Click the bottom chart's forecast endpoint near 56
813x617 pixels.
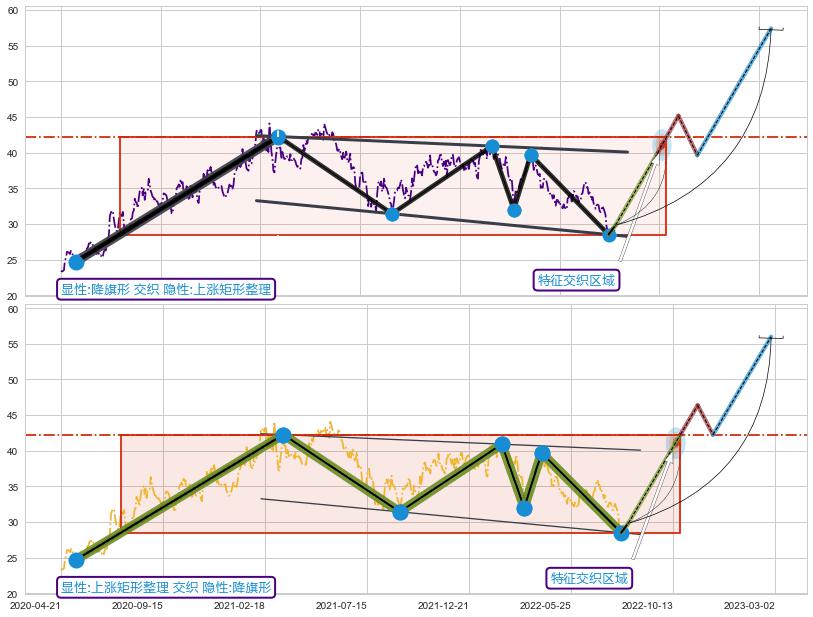770,337
